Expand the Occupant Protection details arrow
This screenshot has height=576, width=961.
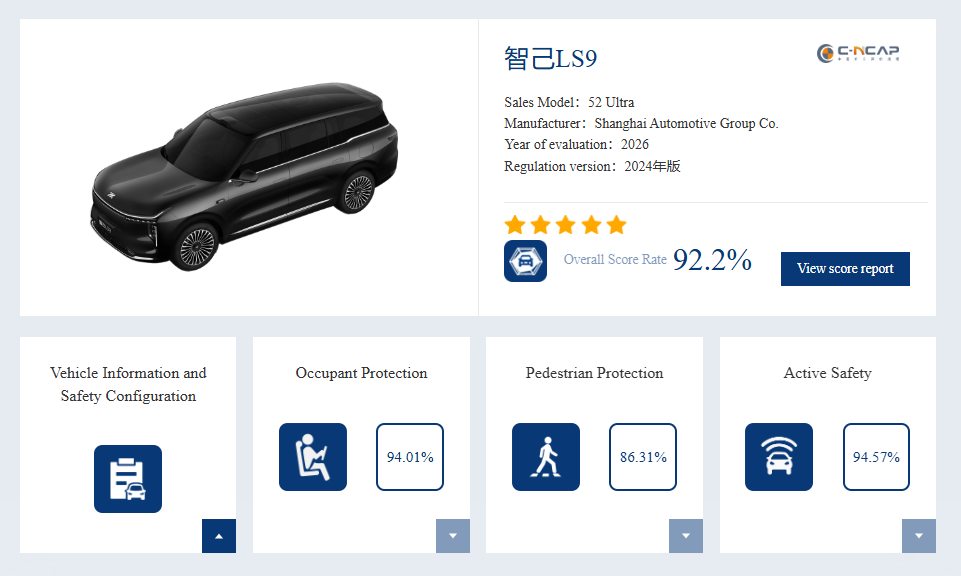(453, 536)
